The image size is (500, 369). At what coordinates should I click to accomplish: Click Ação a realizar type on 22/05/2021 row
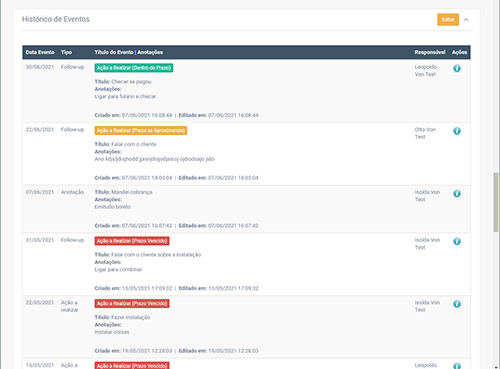click(x=69, y=306)
